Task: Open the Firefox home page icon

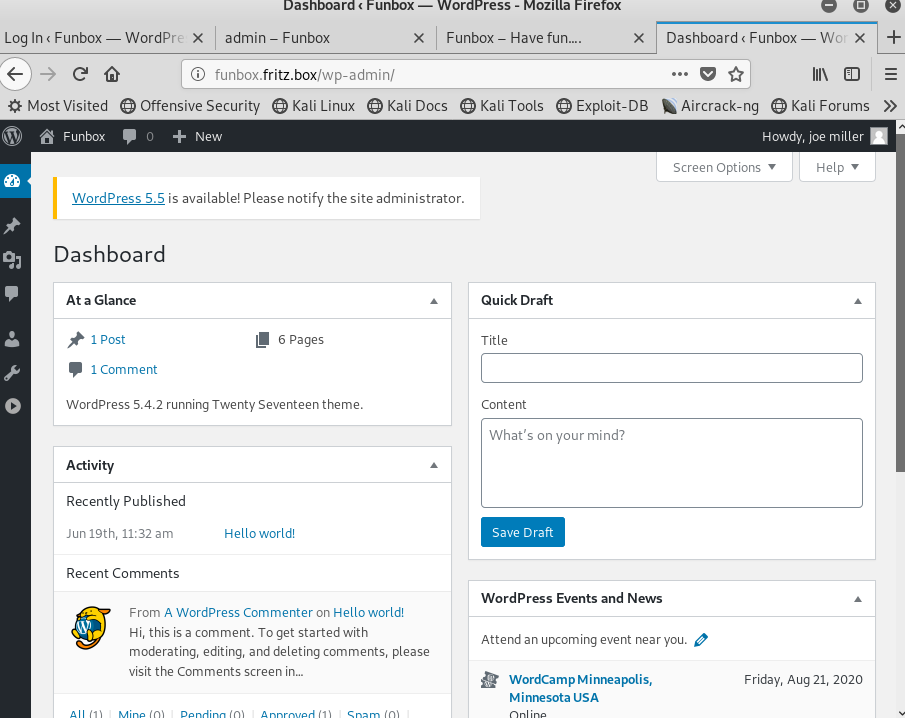Action: pyautogui.click(x=112, y=74)
